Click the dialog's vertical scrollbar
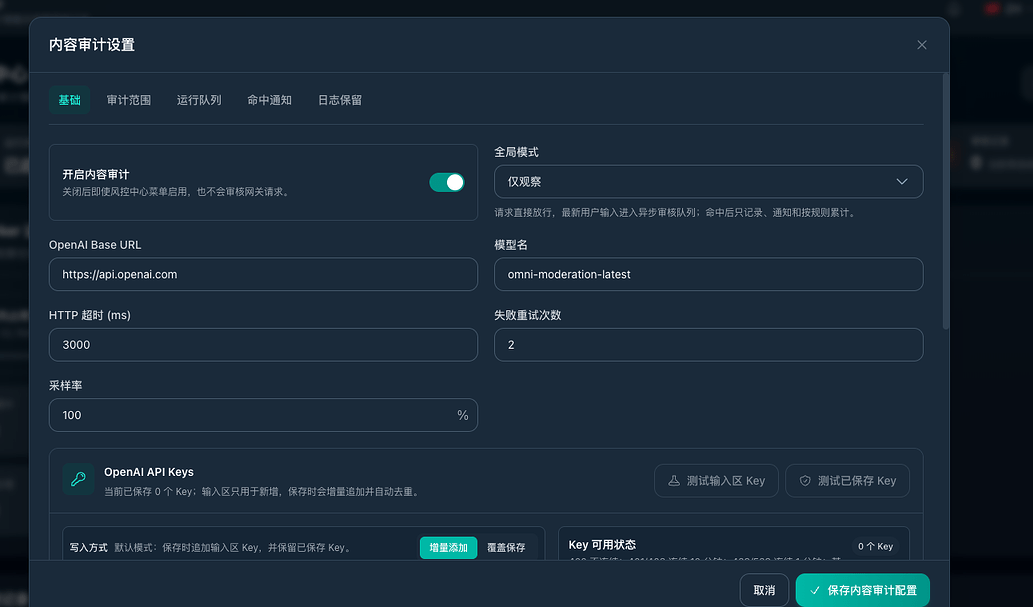Screen dimensions: 1033x607 (x=945, y=201)
